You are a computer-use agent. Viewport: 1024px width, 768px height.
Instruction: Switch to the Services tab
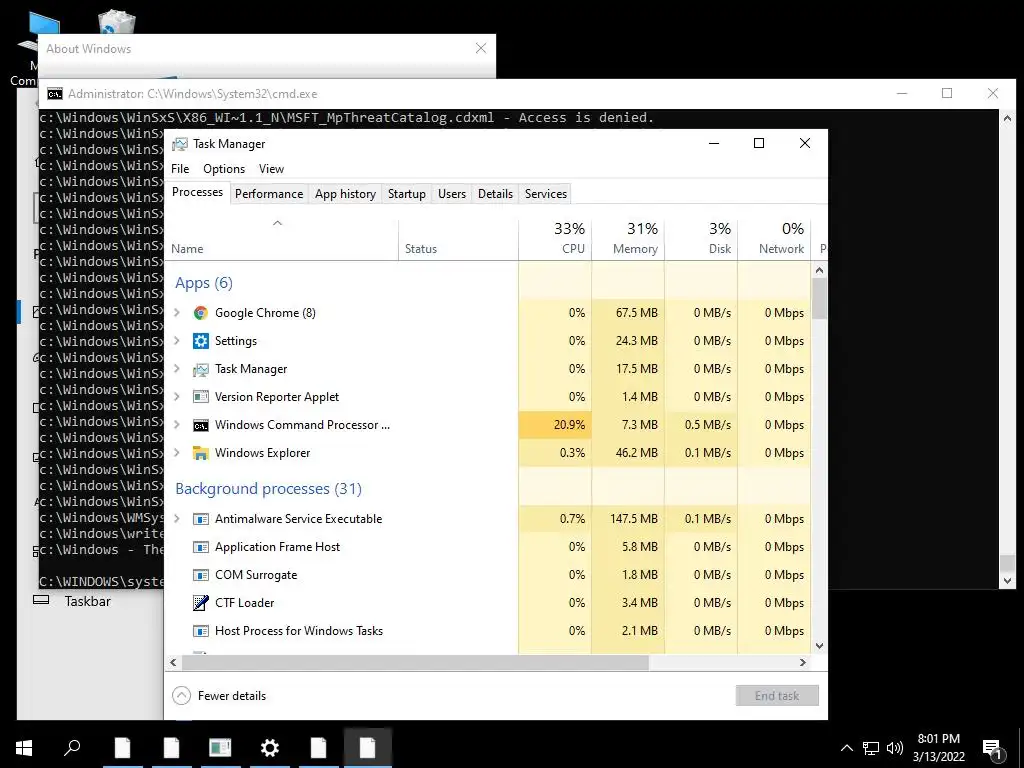(x=546, y=194)
